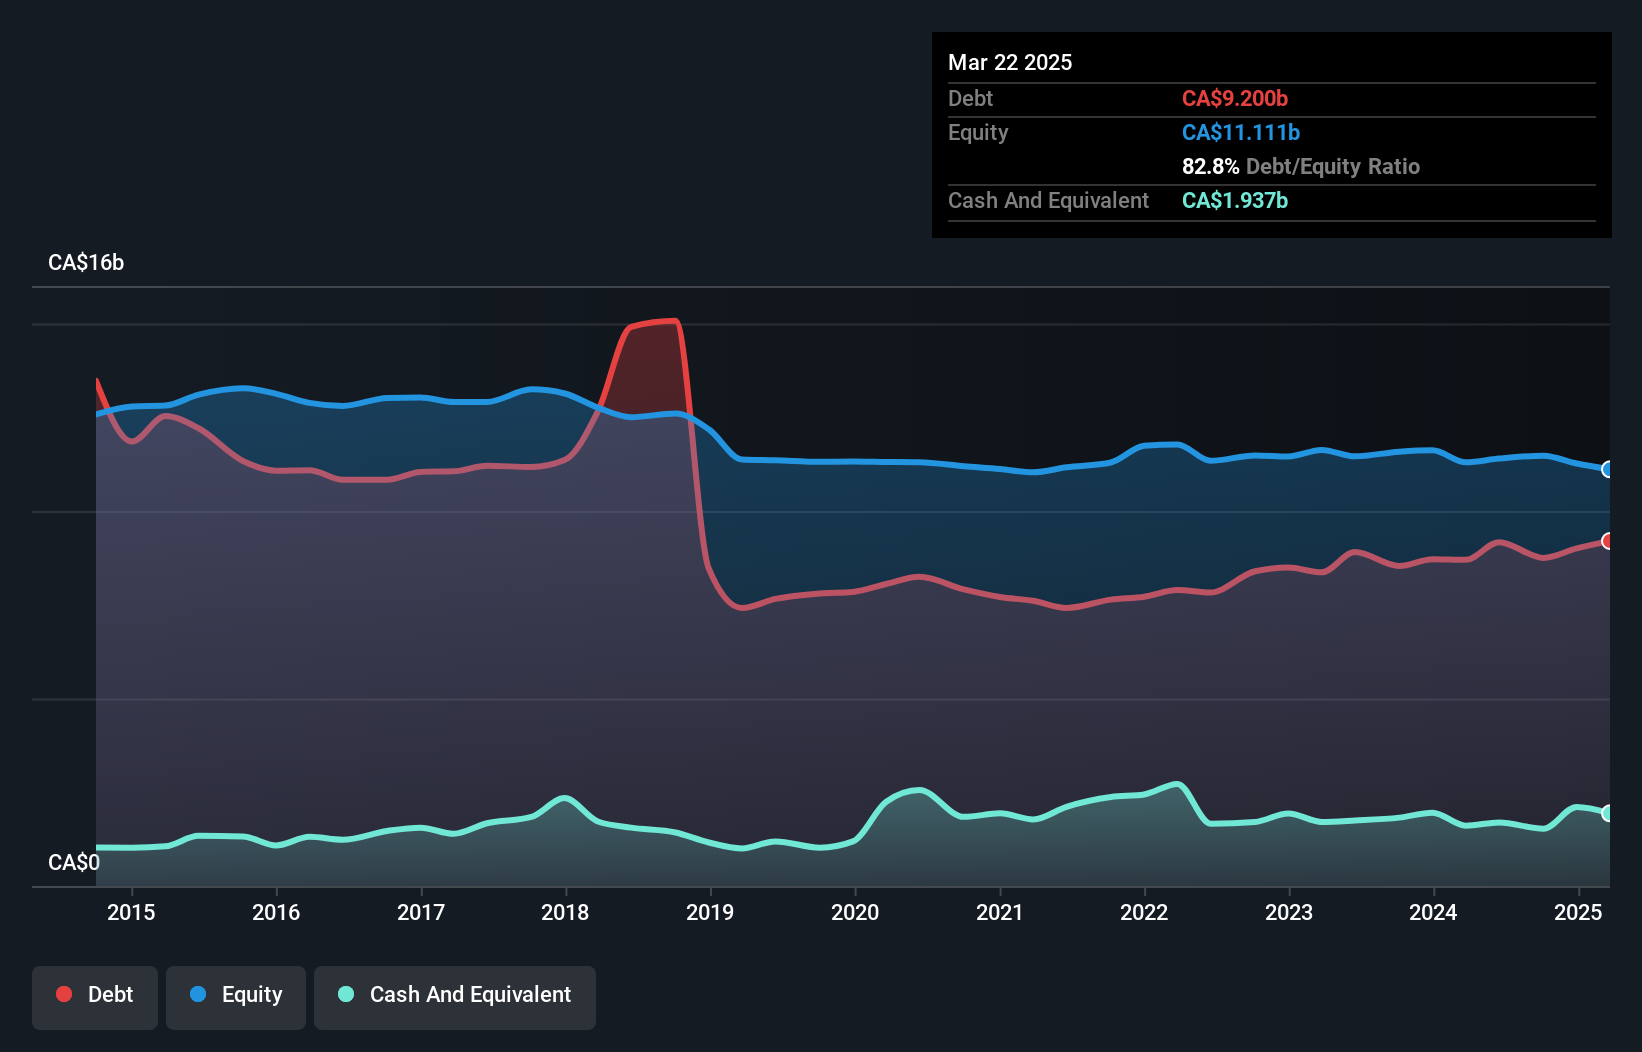This screenshot has width=1642, height=1052.
Task: Click the cash peak around 2022
Action: 1176,784
